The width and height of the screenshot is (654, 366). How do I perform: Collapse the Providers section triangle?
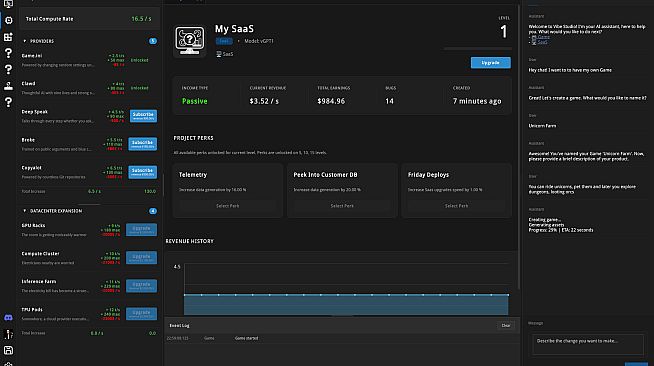(x=25, y=41)
